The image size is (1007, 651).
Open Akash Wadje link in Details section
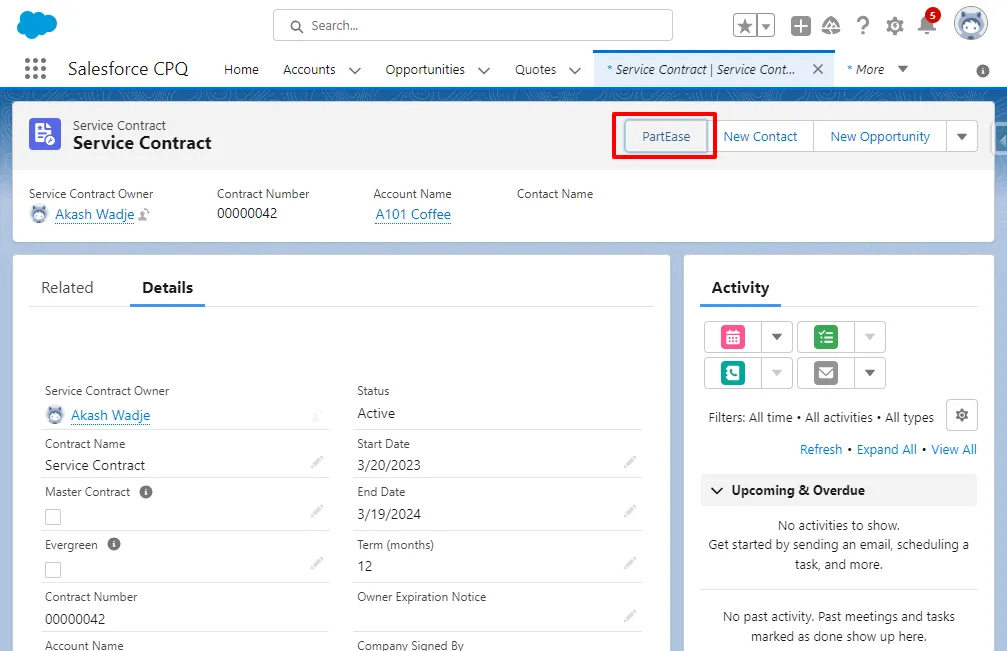[x=110, y=415]
